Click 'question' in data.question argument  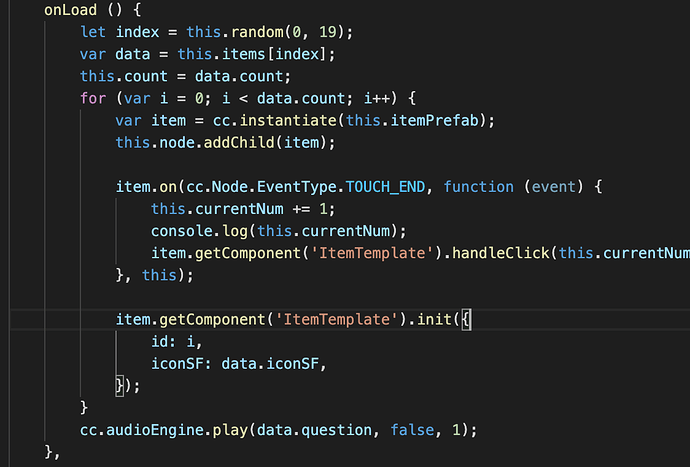(x=337, y=430)
